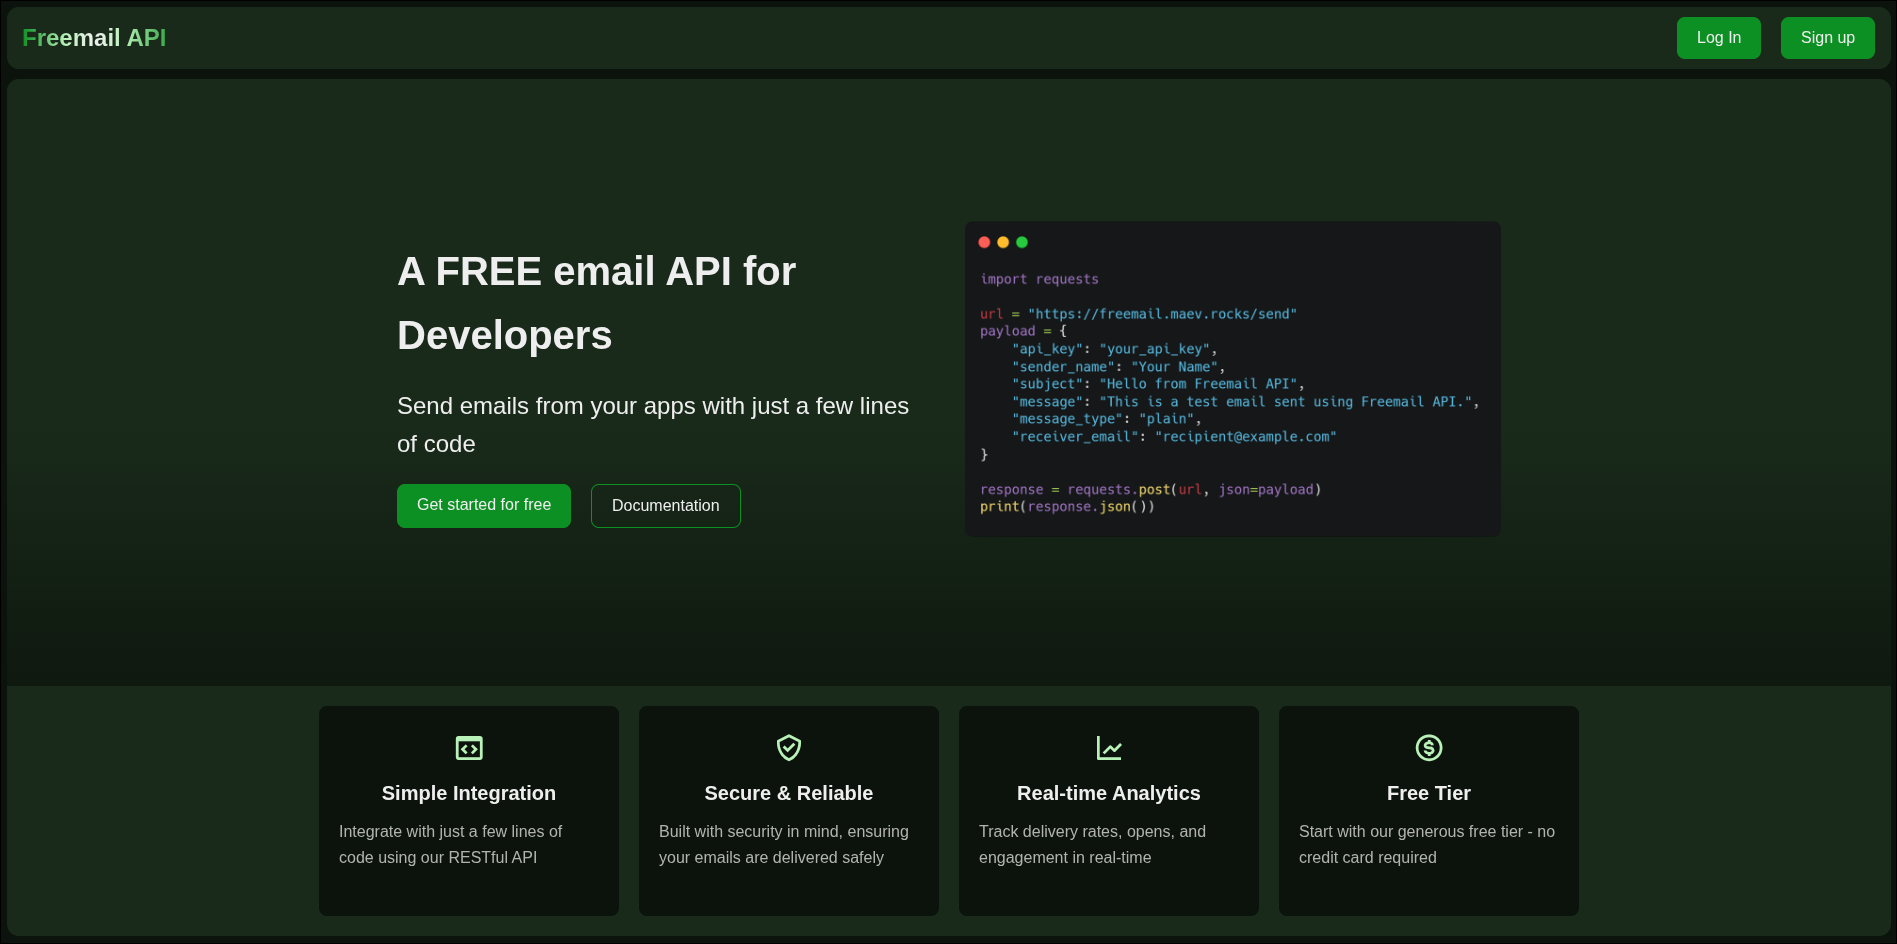Click the "message" test email code line
Image resolution: width=1897 pixels, height=944 pixels.
pyautogui.click(x=1245, y=402)
